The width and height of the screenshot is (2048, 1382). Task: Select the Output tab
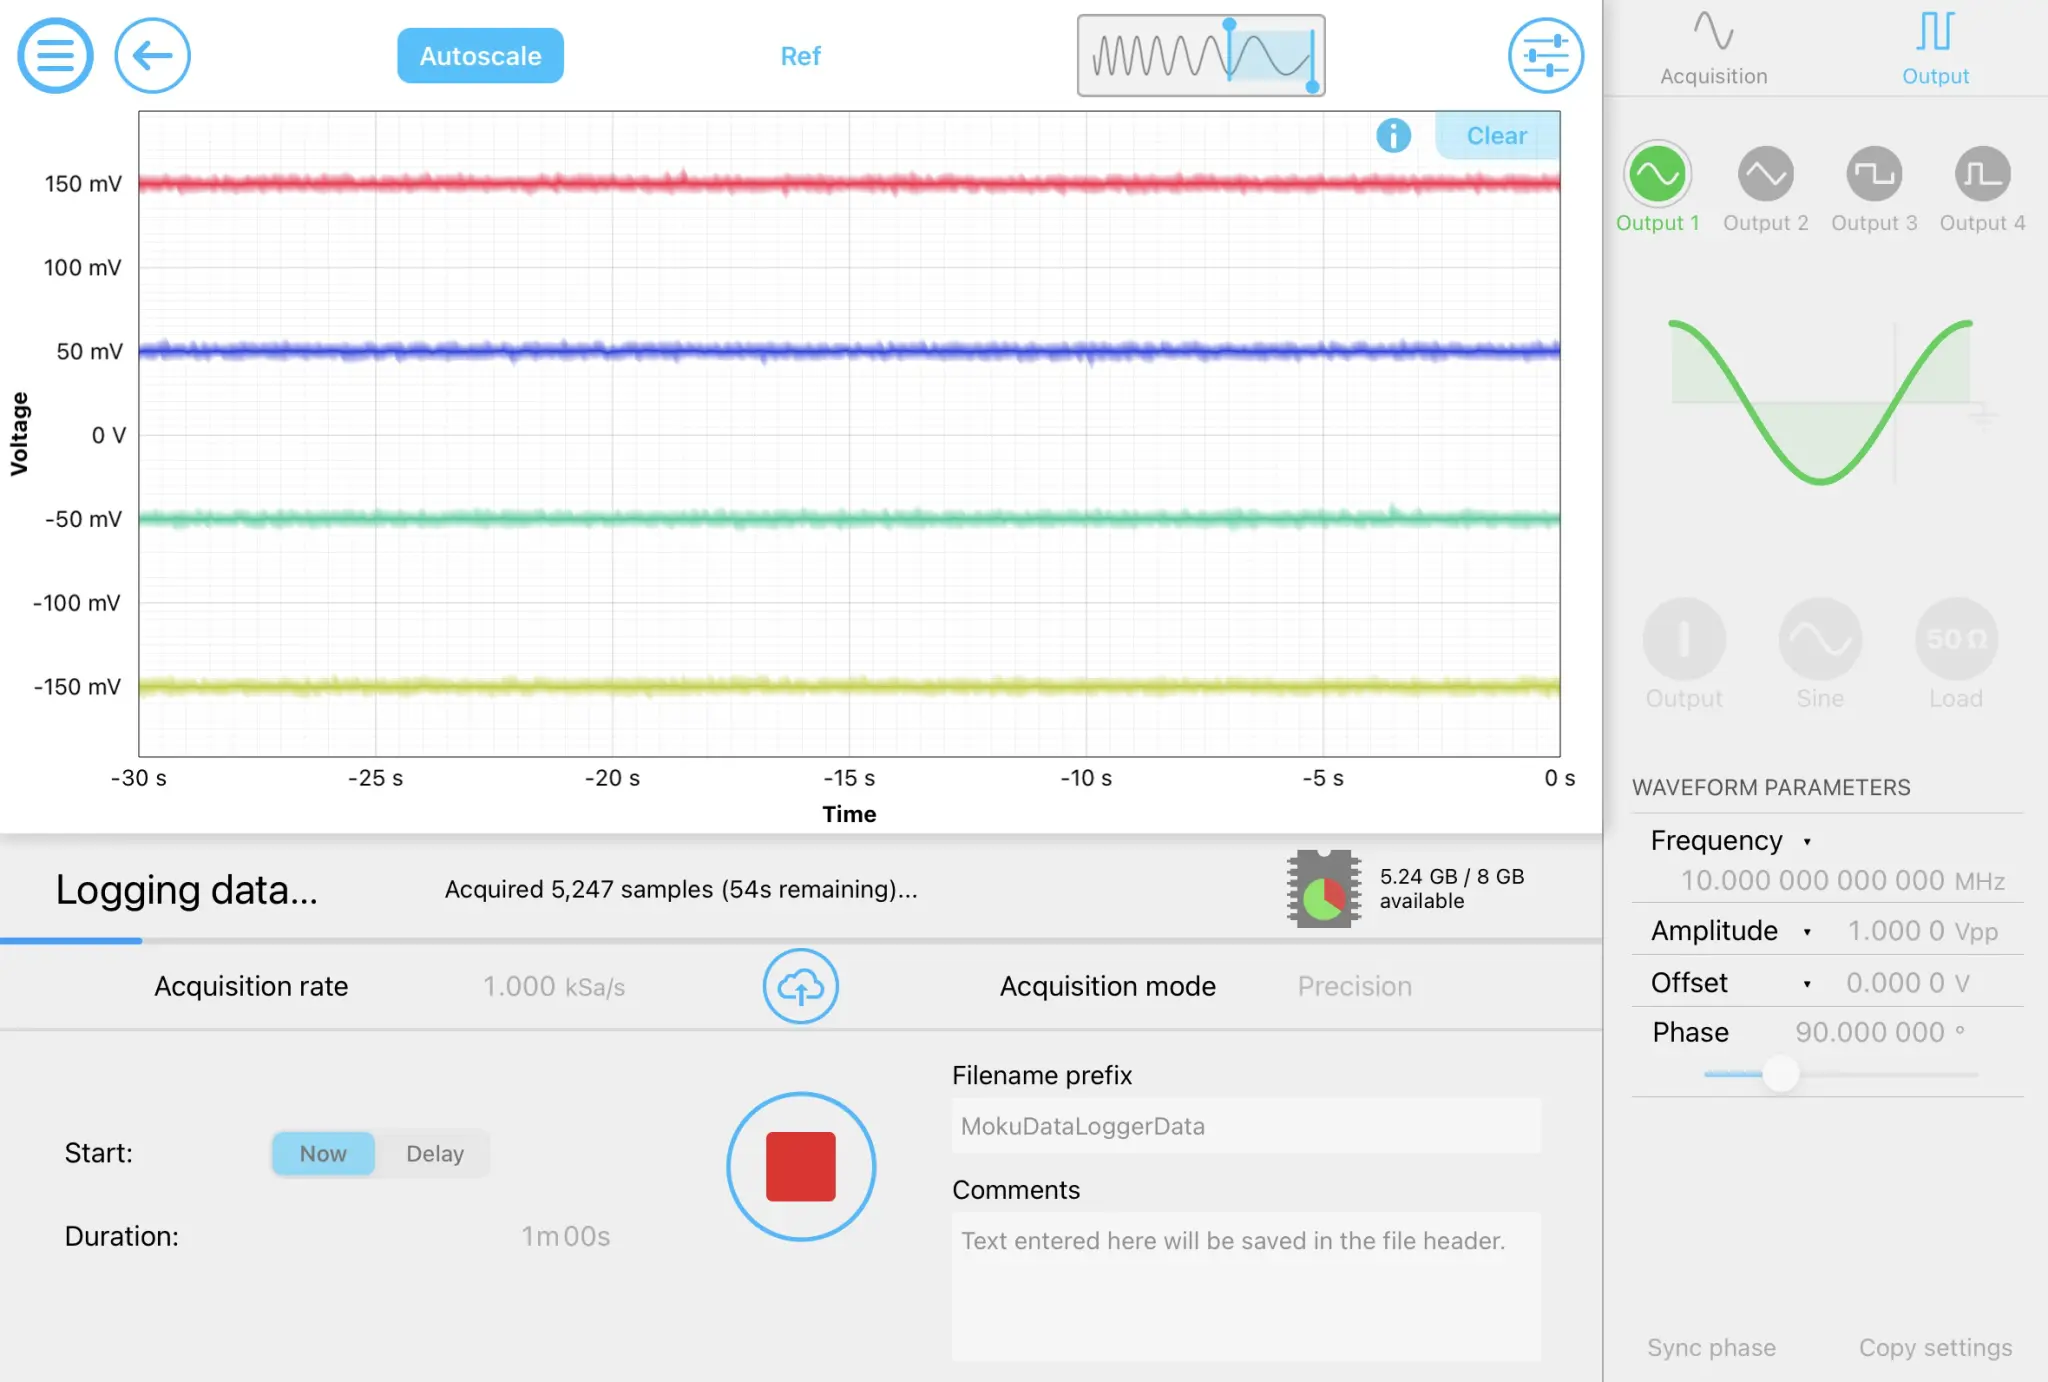click(x=1933, y=45)
